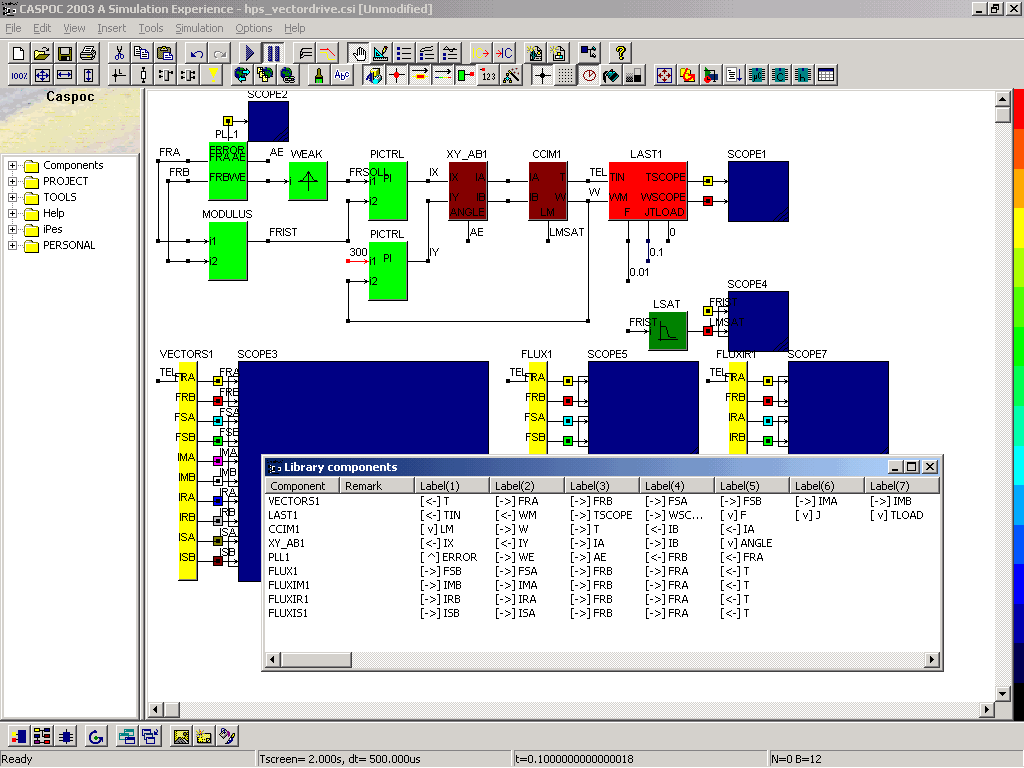The height and width of the screenshot is (768, 1024).
Task: Click the Label(7) column header
Action: (x=902, y=486)
